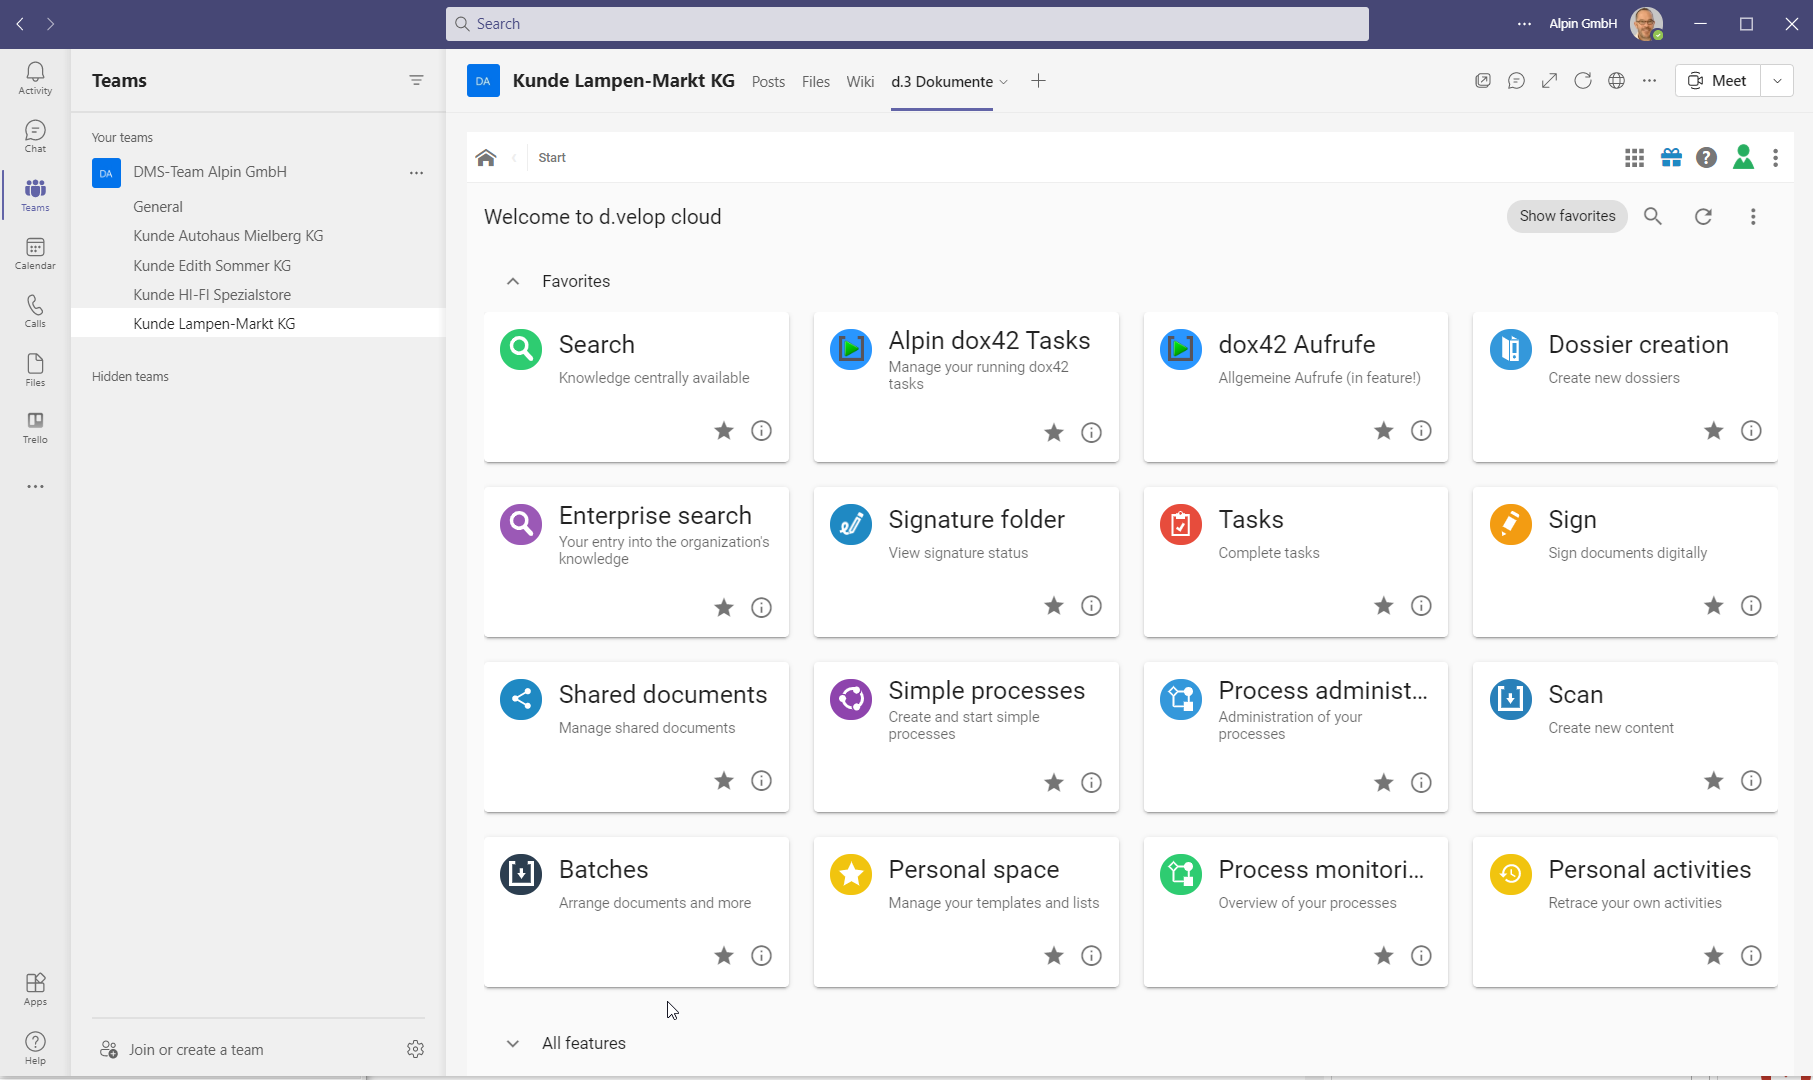Toggle favorite star on Alpin dox42 Tasks
This screenshot has width=1813, height=1080.
point(1054,433)
